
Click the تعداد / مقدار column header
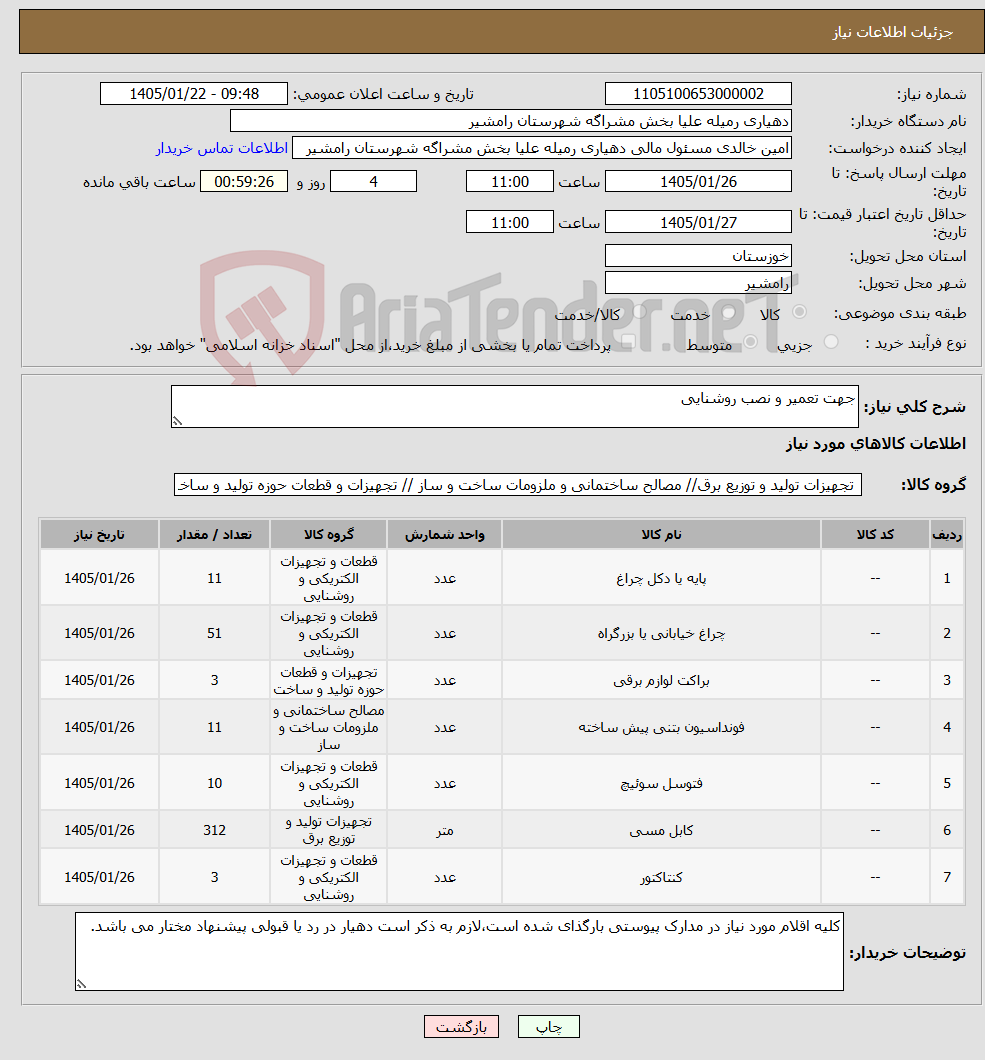click(x=214, y=535)
